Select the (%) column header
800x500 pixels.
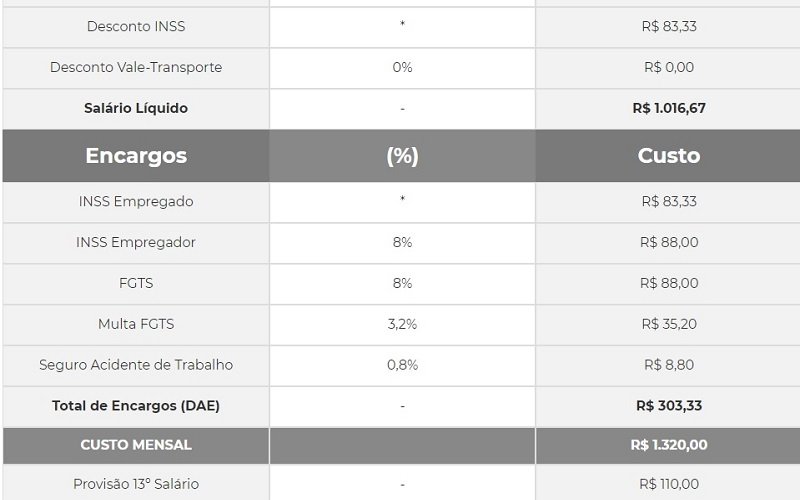402,156
